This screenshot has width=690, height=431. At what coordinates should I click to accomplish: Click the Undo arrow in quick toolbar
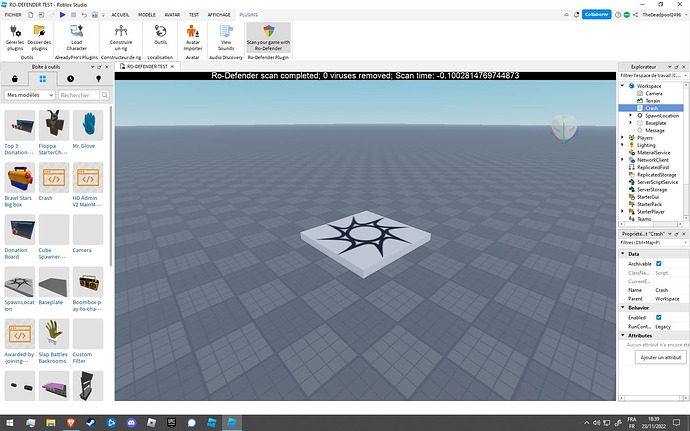pyautogui.click(x=84, y=15)
